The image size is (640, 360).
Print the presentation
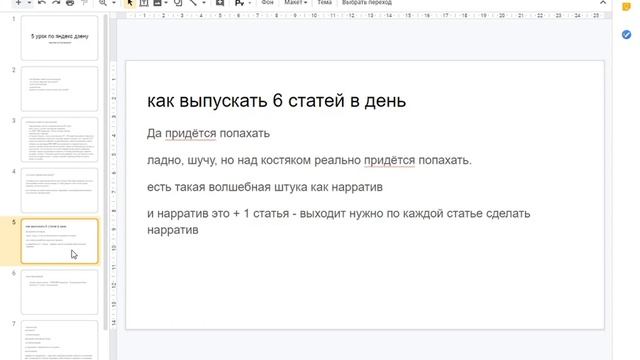coord(70,2)
